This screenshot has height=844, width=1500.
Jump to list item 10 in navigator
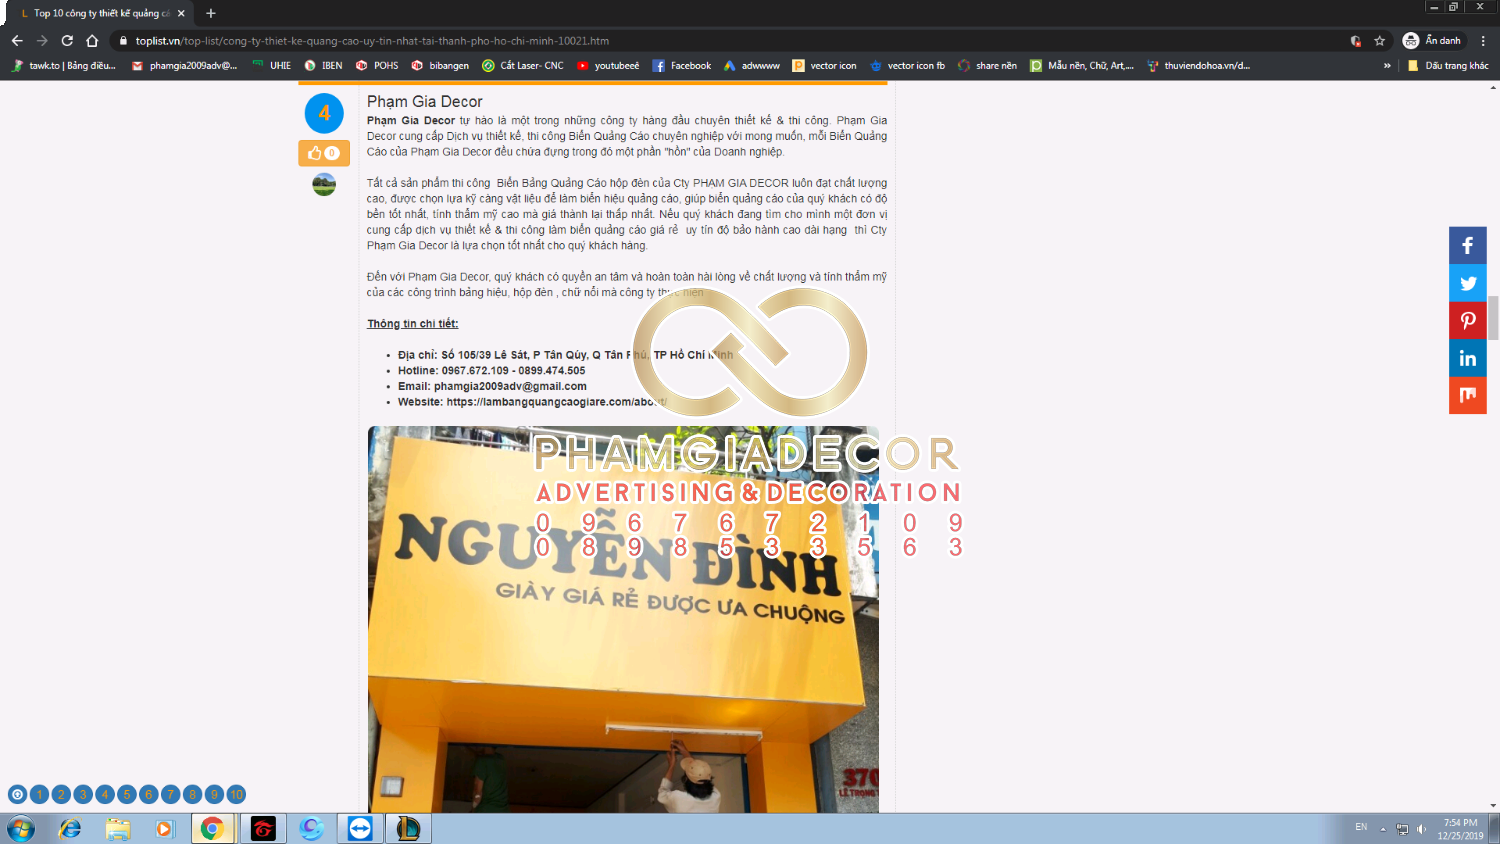[236, 795]
